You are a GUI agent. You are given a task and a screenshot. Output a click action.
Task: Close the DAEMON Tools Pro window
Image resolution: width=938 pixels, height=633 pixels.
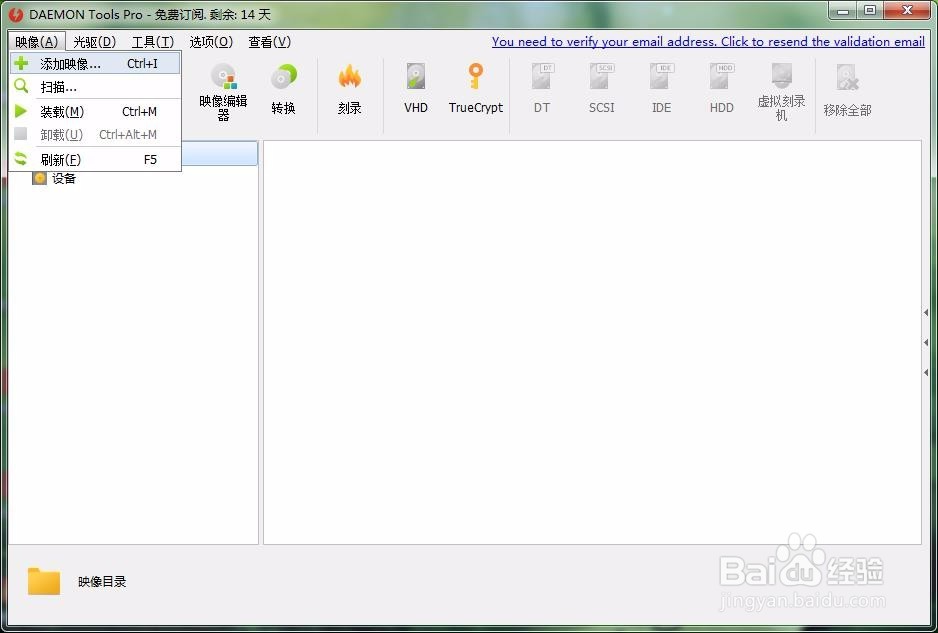point(907,11)
